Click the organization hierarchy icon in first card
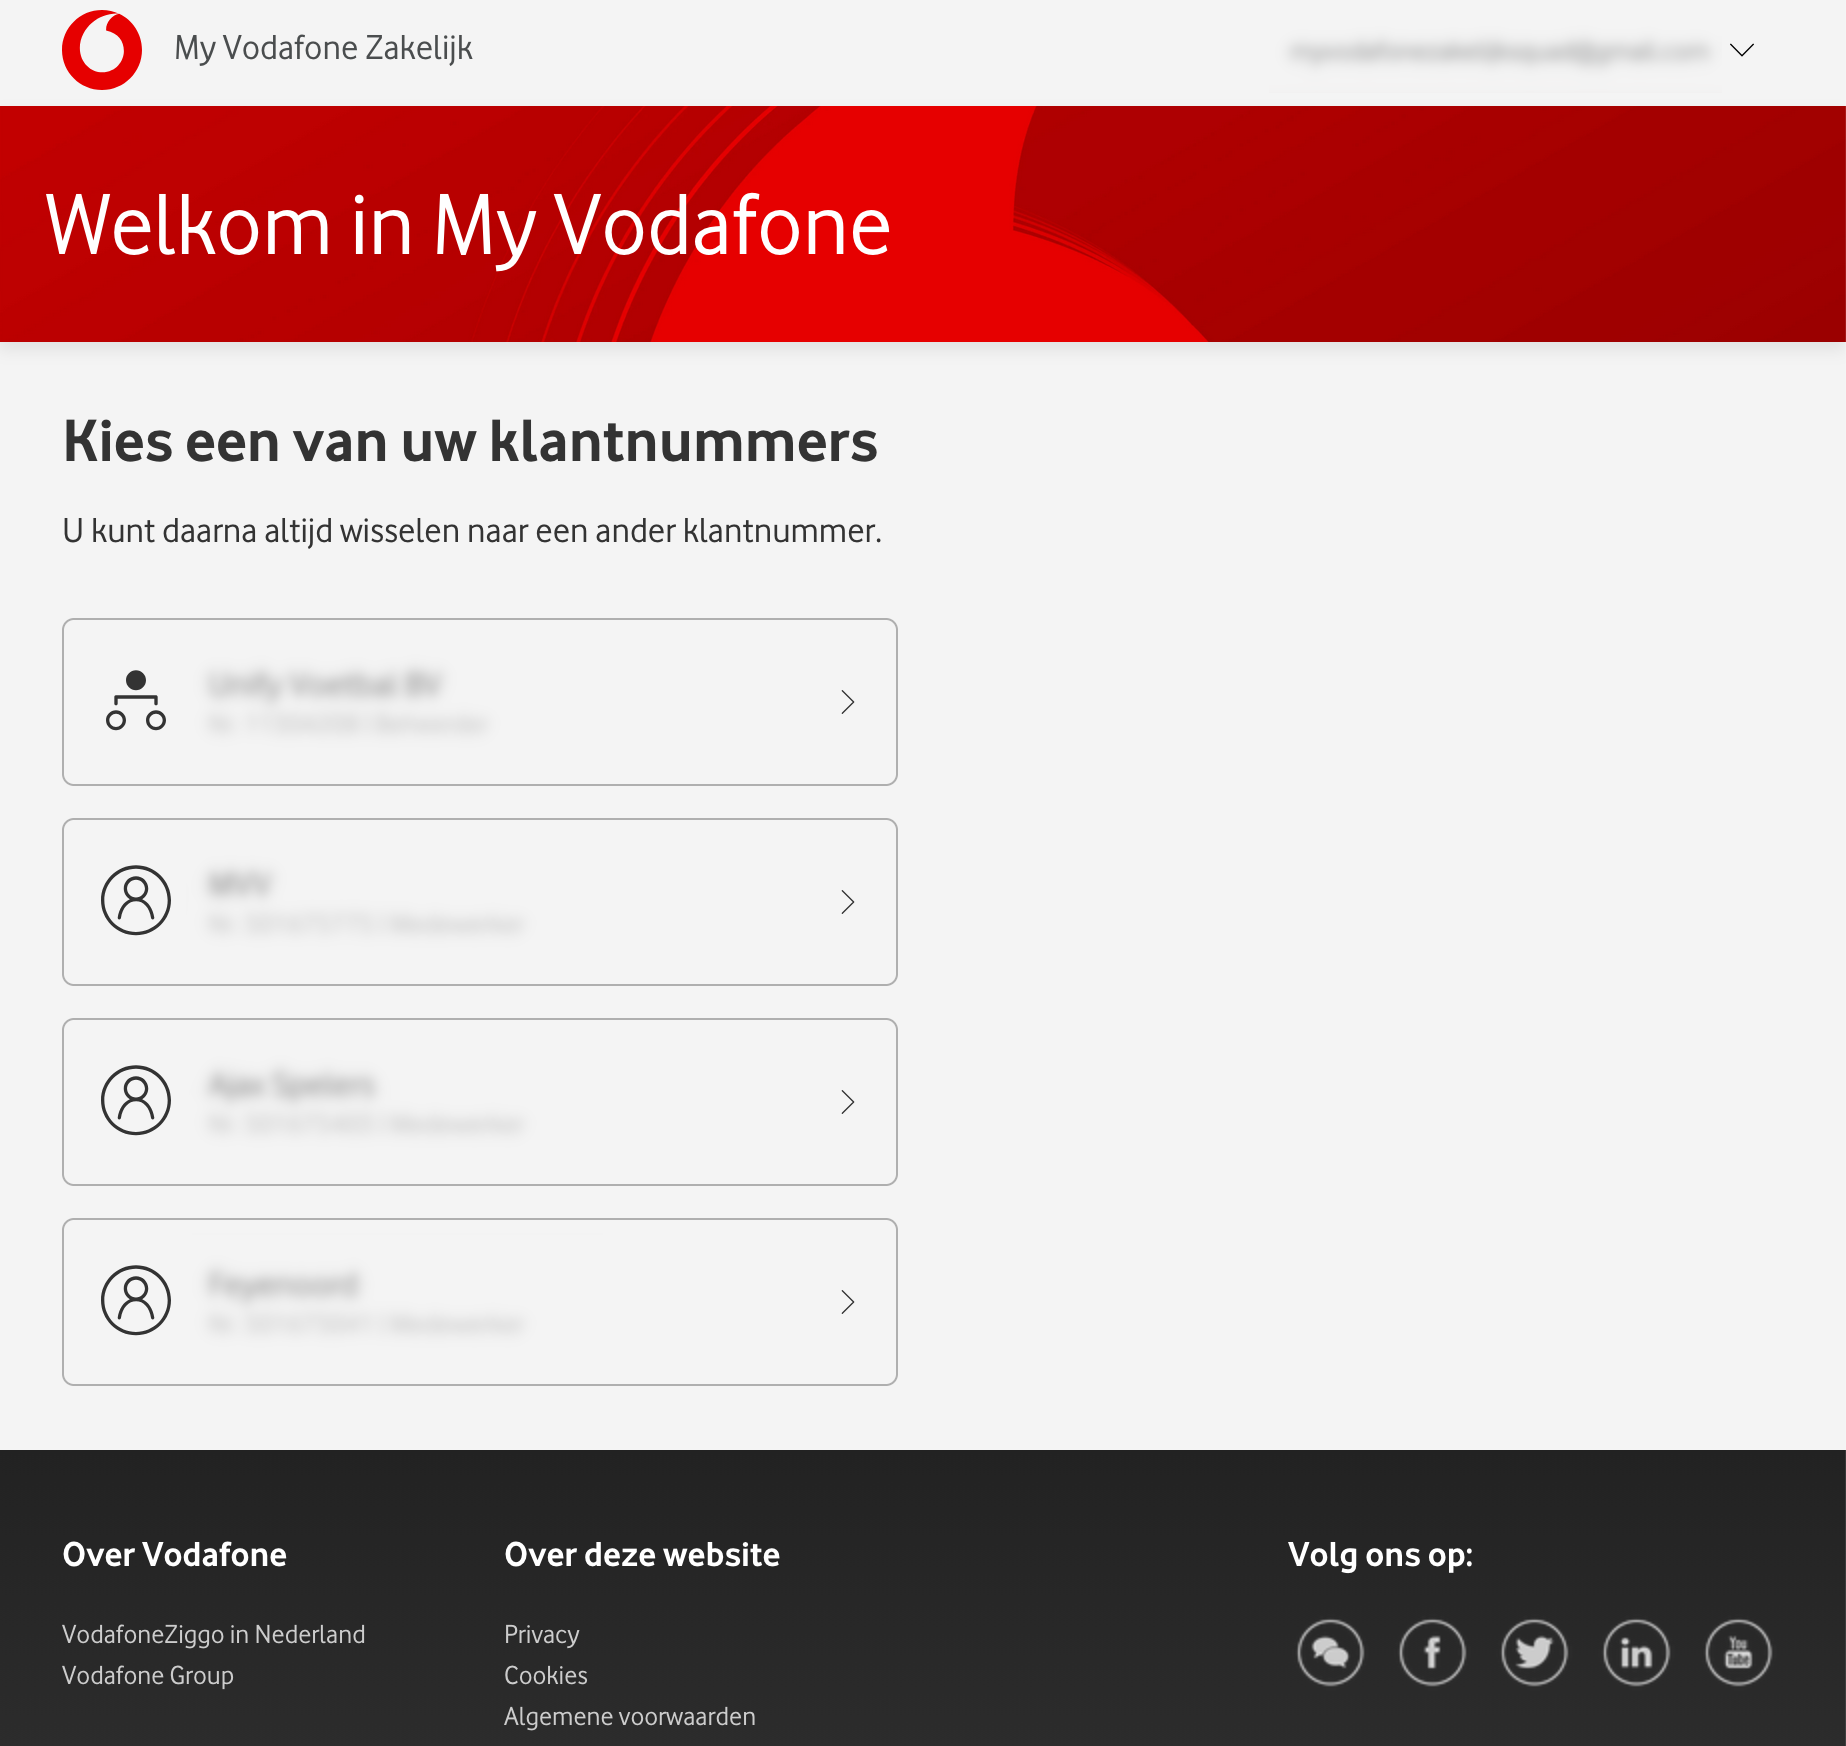Viewport: 1846px width, 1746px height. tap(136, 701)
